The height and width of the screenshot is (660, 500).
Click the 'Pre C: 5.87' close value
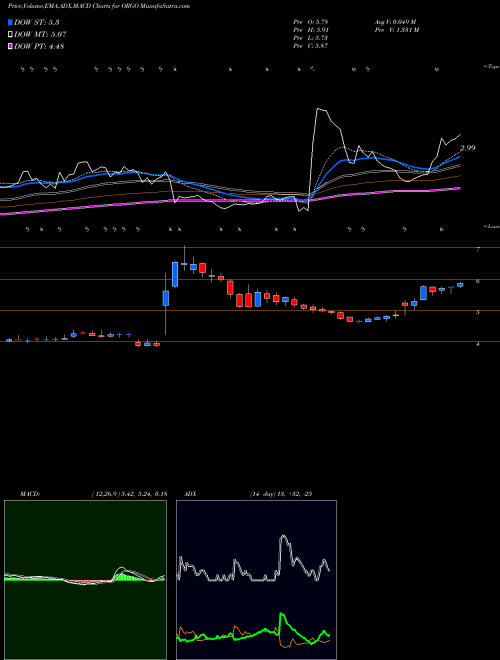311,46
